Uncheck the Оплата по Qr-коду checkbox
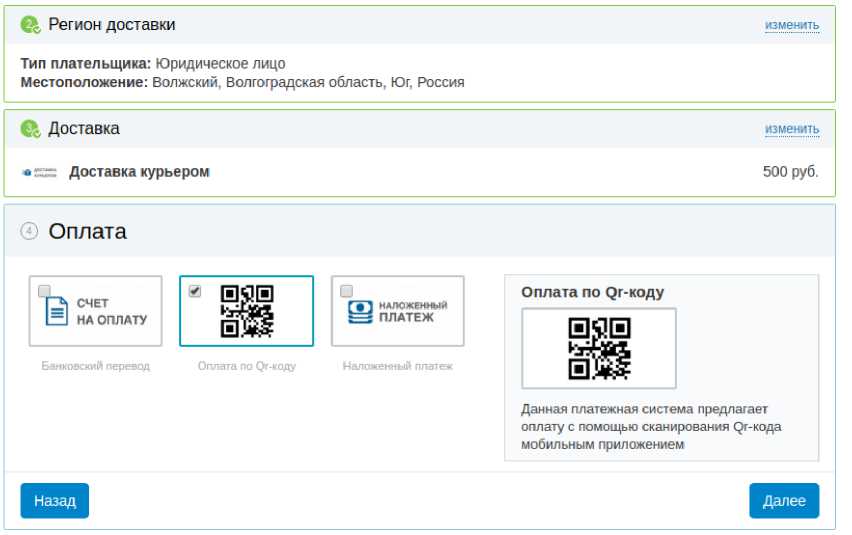This screenshot has height=535, width=852. pos(195,291)
